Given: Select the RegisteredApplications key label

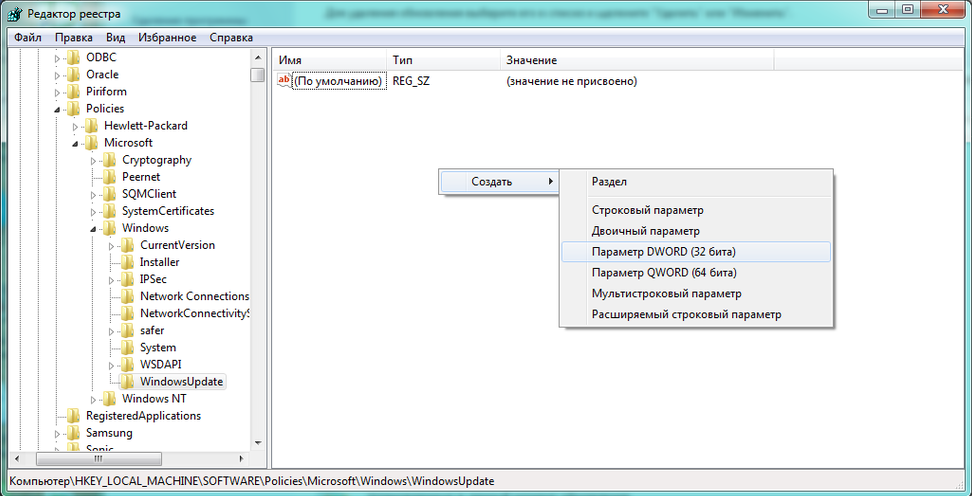Looking at the screenshot, I should [x=143, y=415].
